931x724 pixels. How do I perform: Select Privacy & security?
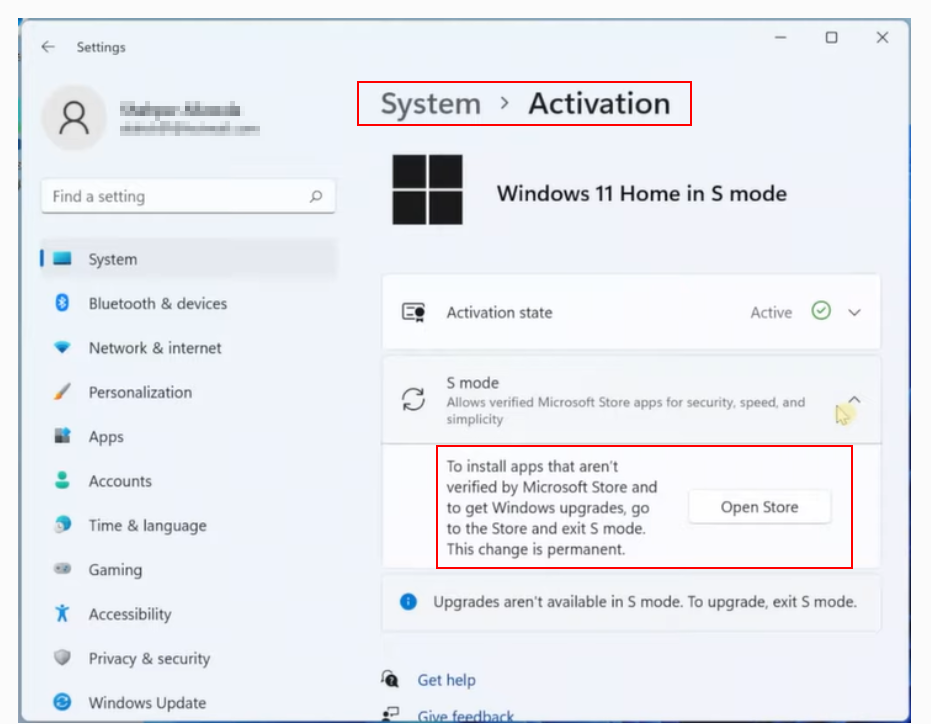point(189,657)
